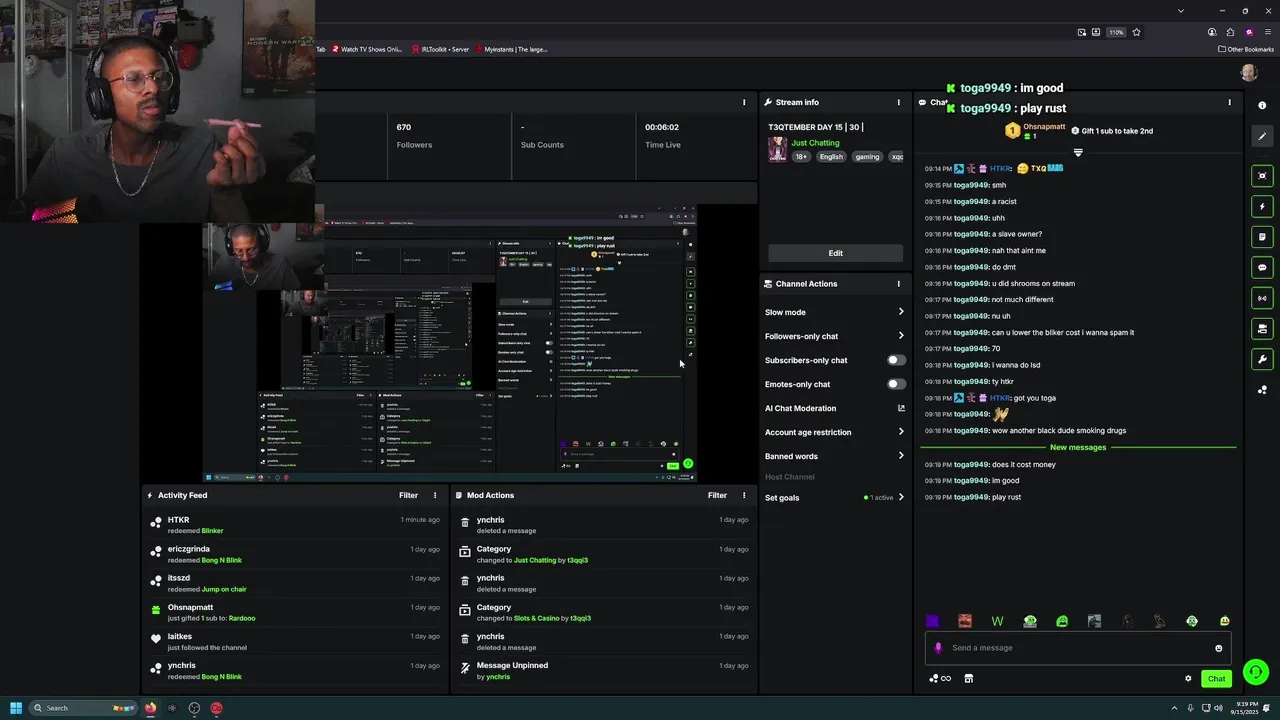Toggle Emotes-only chat switch
Image resolution: width=1280 pixels, height=720 pixels.
tap(896, 384)
